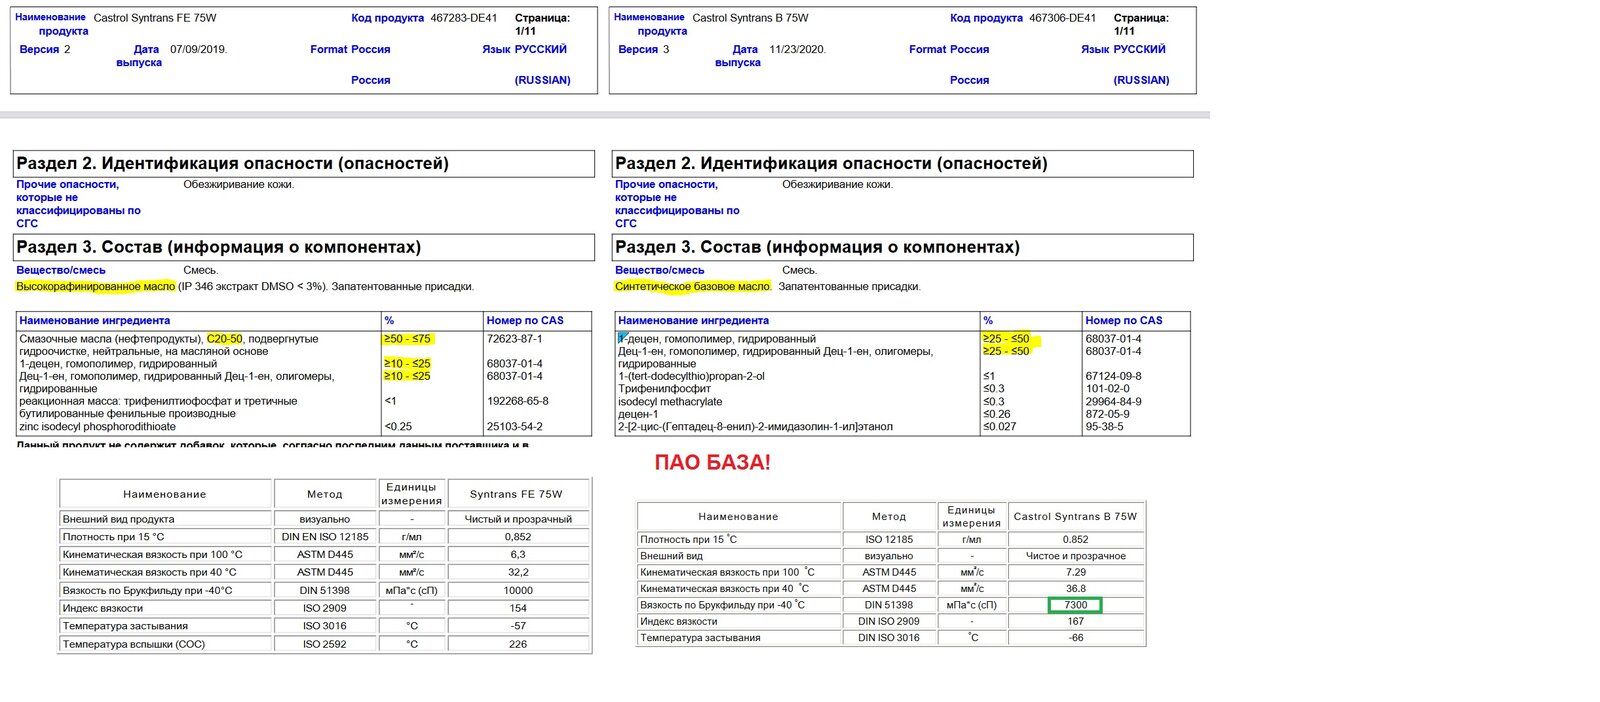
Task: Select the release date 07/09/2019
Action: tap(199, 49)
